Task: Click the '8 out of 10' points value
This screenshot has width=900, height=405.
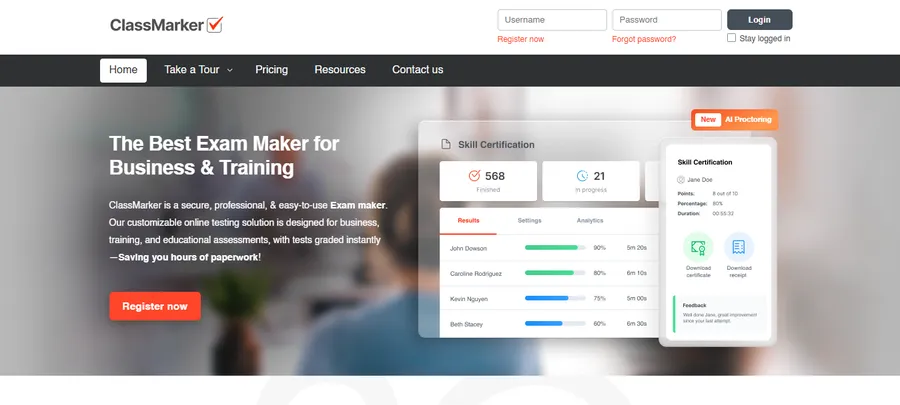Action: 726,194
